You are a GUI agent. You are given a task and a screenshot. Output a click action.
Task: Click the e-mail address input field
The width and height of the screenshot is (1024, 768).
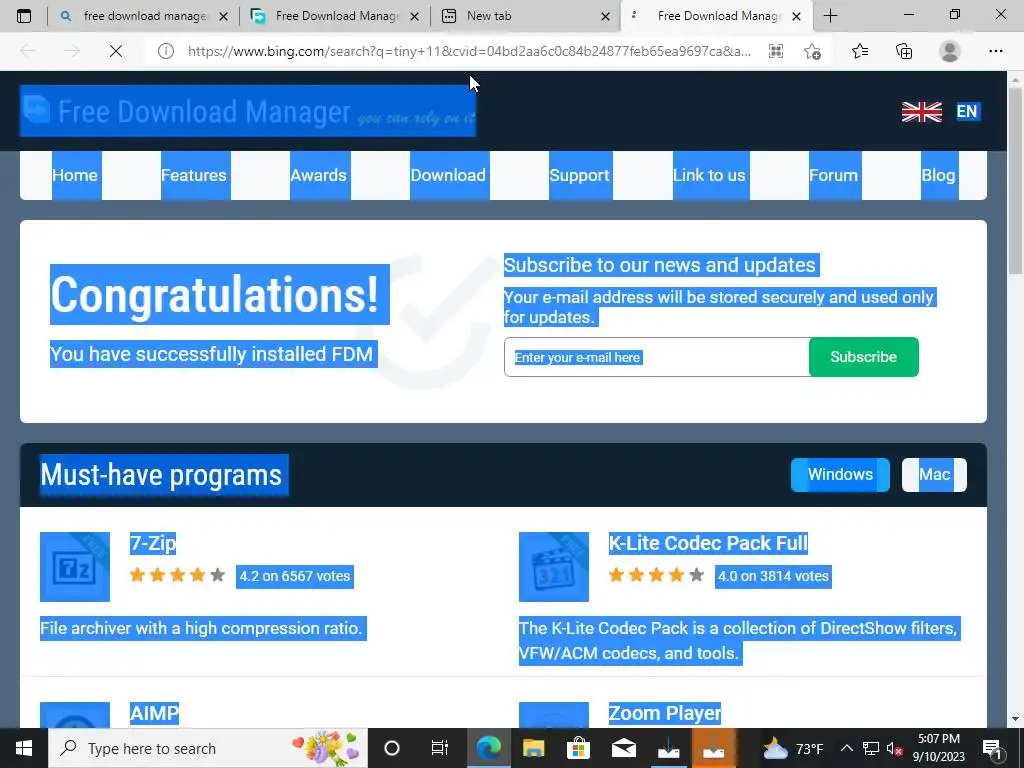point(656,357)
